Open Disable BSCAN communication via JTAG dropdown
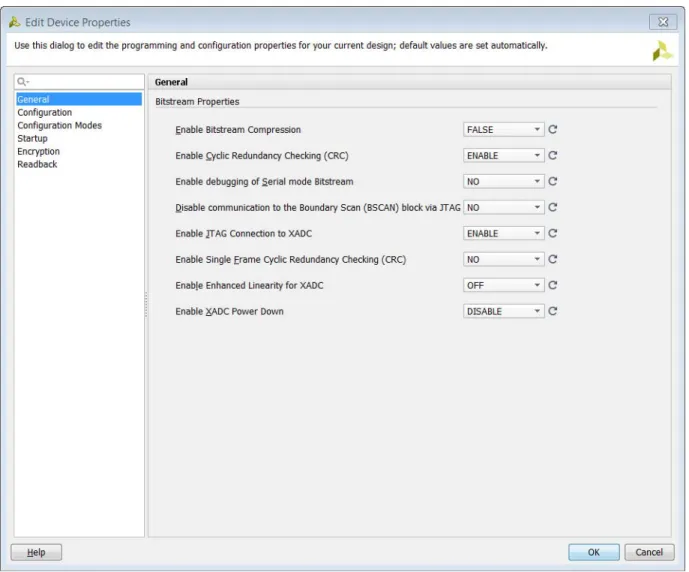The width and height of the screenshot is (689, 572). (x=504, y=207)
